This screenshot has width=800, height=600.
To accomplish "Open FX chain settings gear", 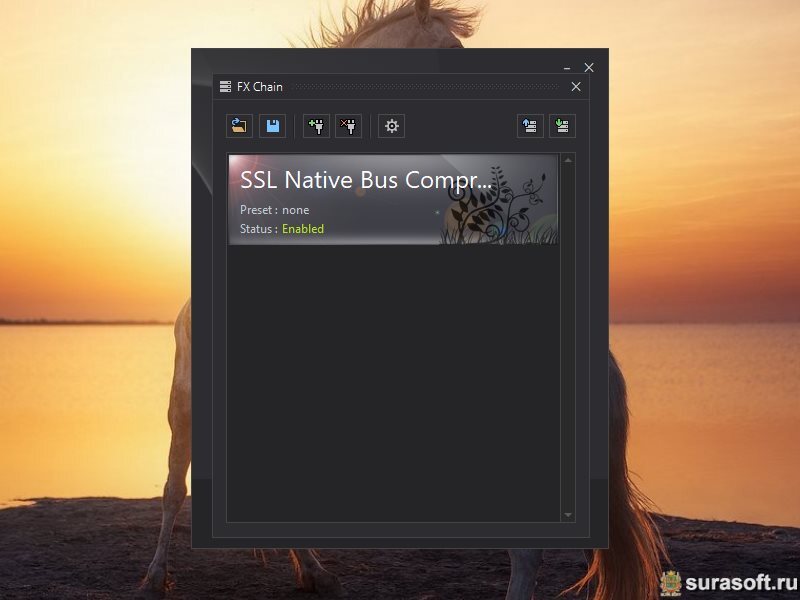I will click(391, 126).
